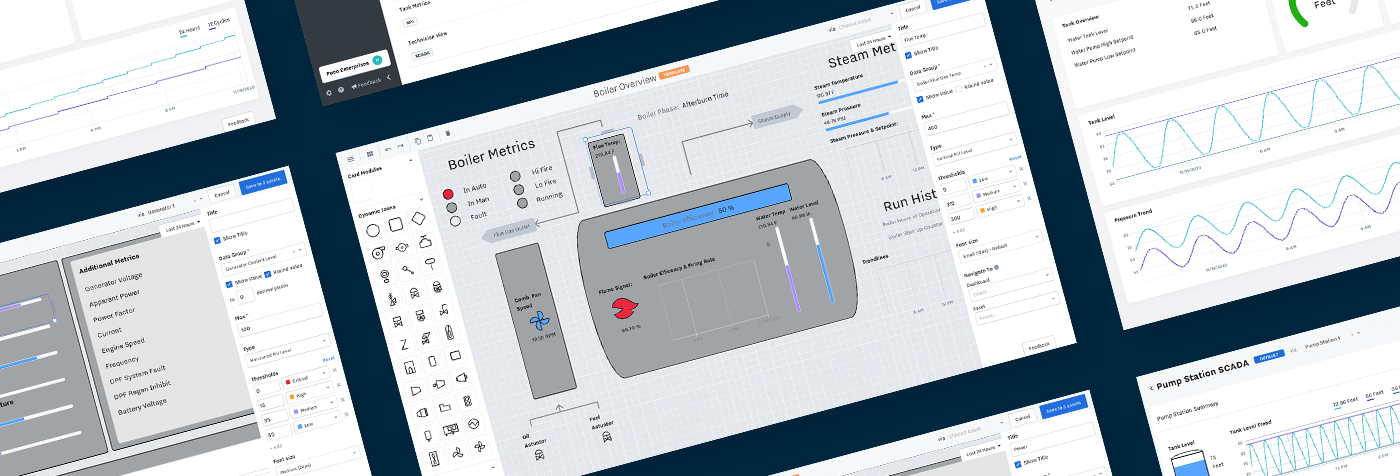Select the Flue Temp widget on the canvas
This screenshot has height=476, width=1400.
tap(615, 169)
